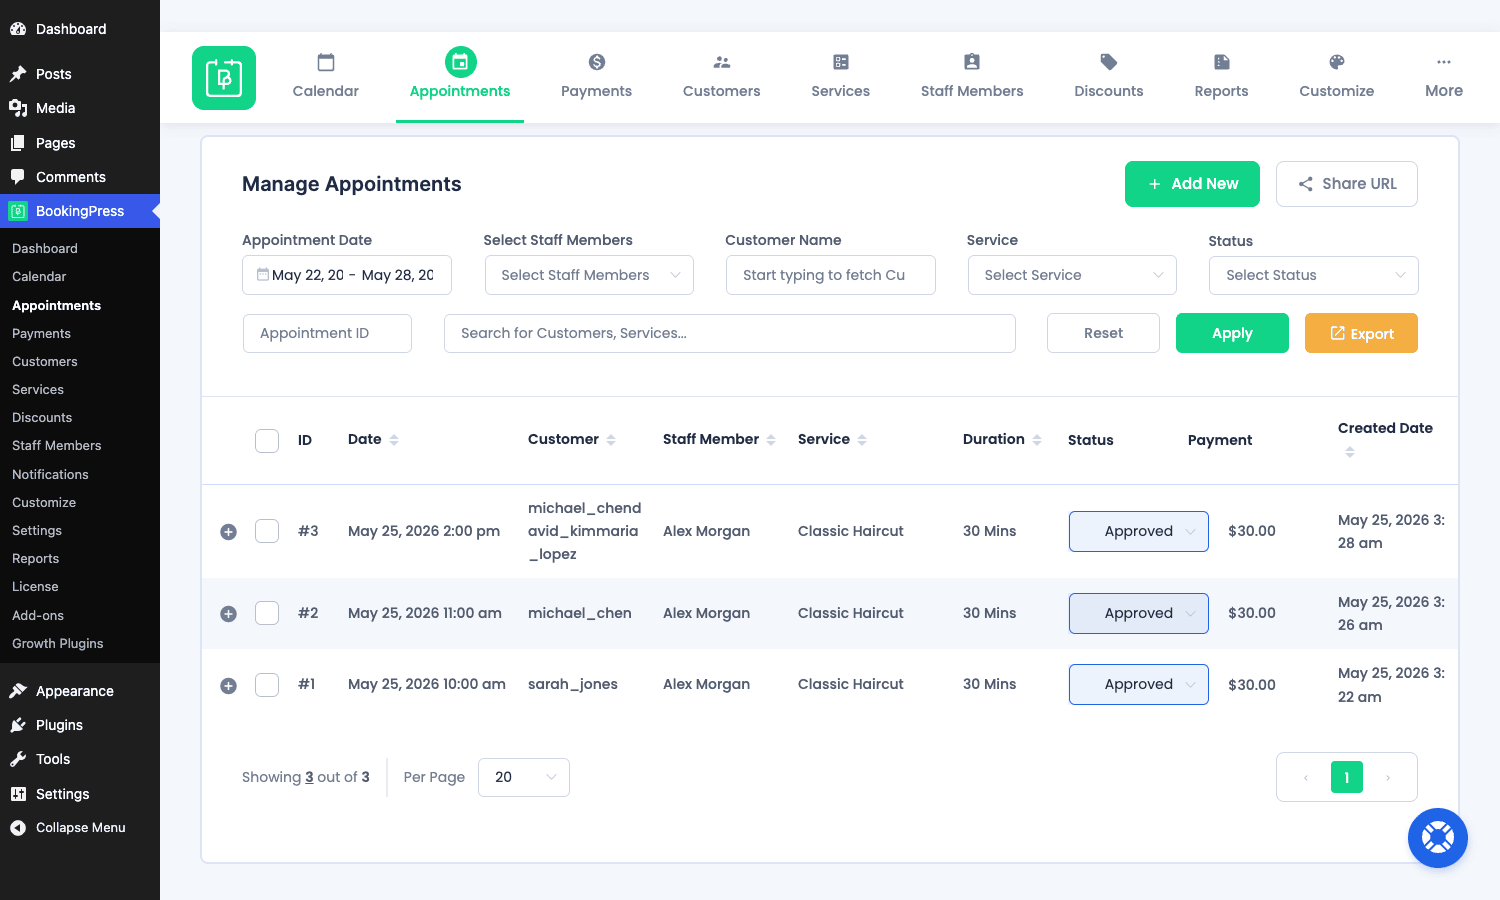1500x900 pixels.
Task: Click the next page arrow in pagination
Action: click(x=1388, y=777)
